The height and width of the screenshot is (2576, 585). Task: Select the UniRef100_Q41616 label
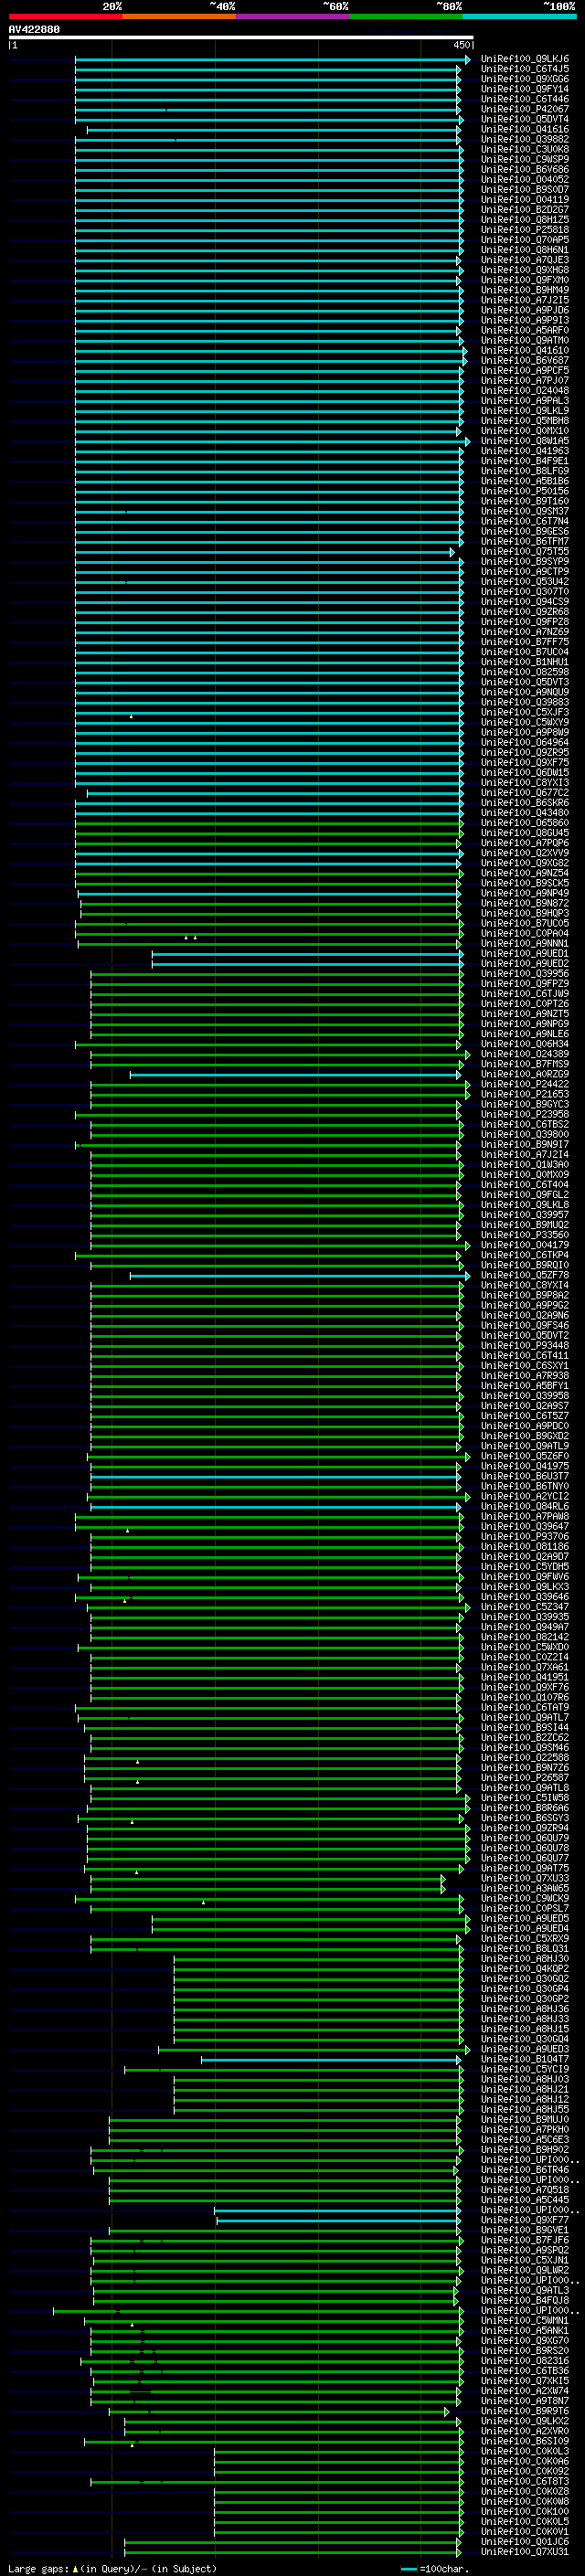525,129
